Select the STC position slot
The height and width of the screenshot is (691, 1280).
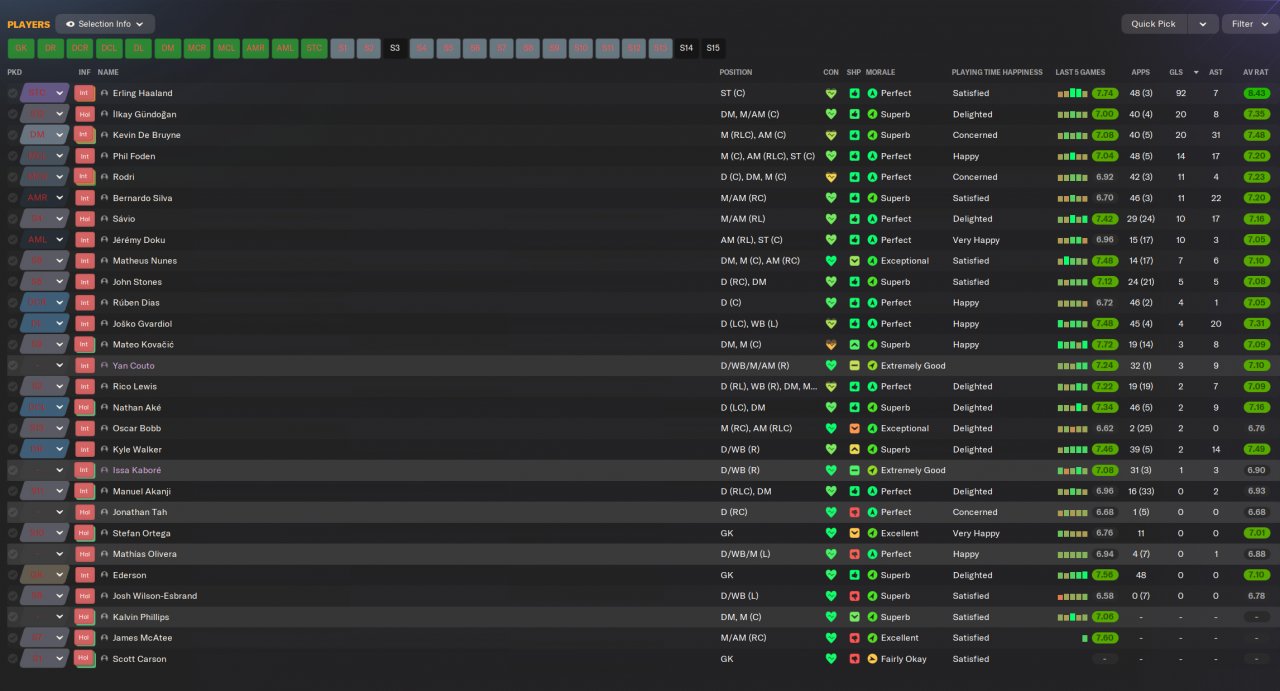coord(314,48)
